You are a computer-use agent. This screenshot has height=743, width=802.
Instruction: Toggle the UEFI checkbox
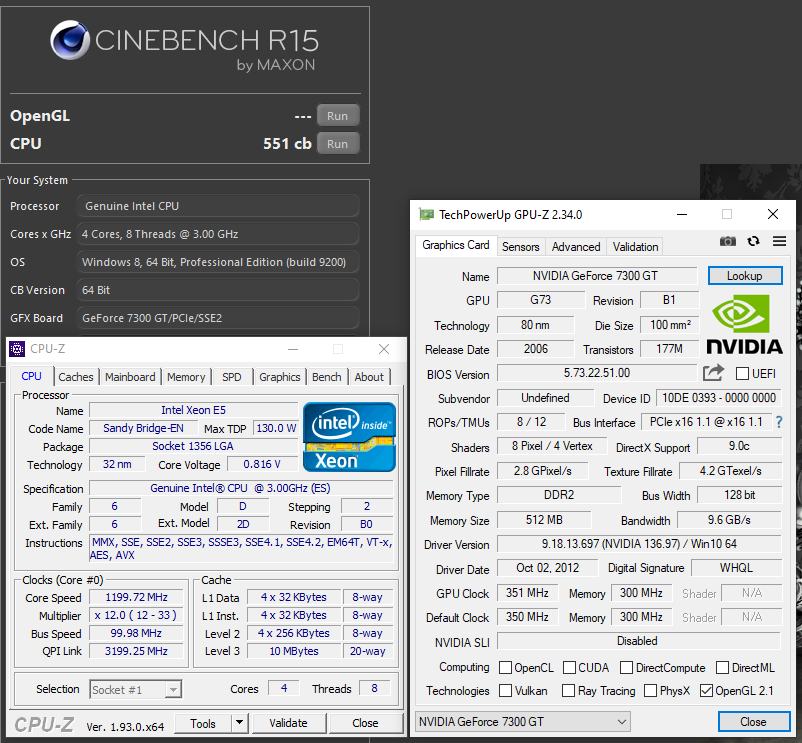pyautogui.click(x=742, y=373)
